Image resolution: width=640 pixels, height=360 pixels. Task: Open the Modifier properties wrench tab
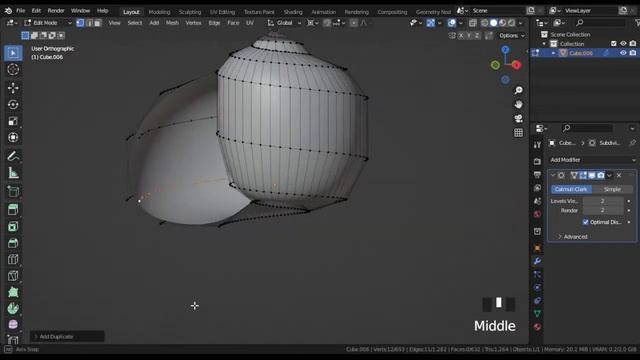pos(537,261)
